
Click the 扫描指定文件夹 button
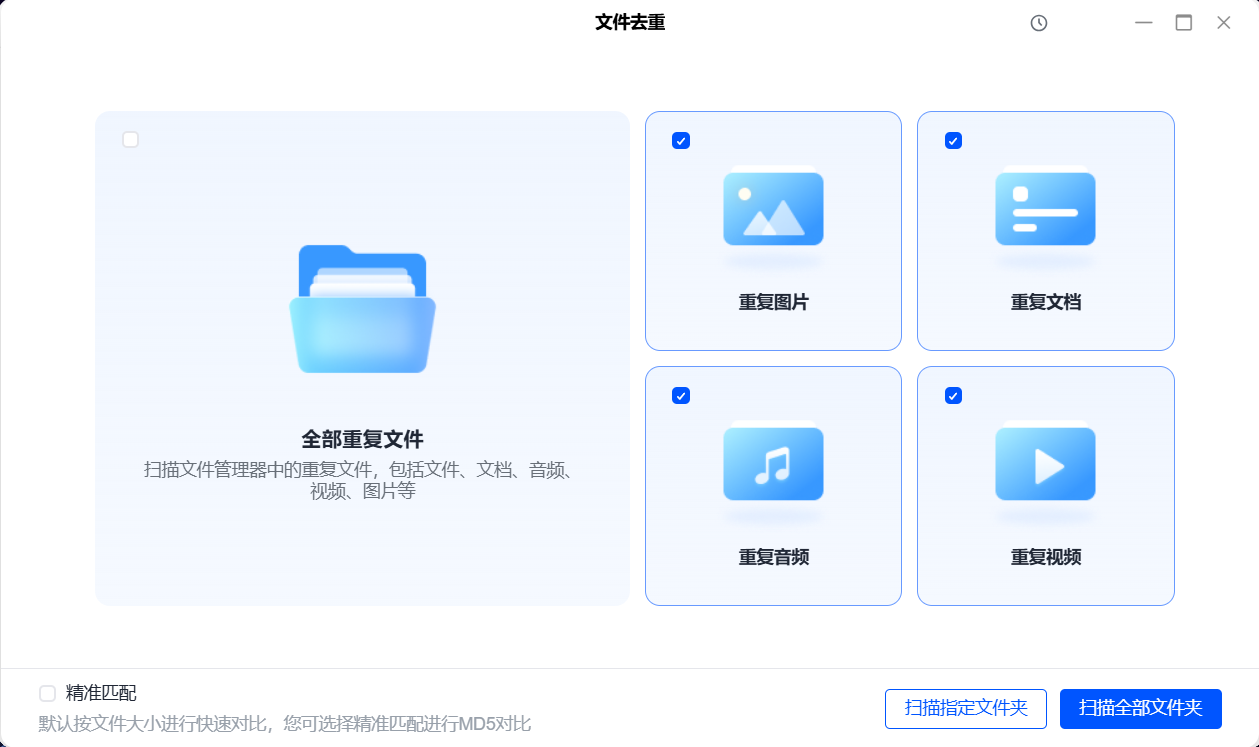tap(966, 709)
